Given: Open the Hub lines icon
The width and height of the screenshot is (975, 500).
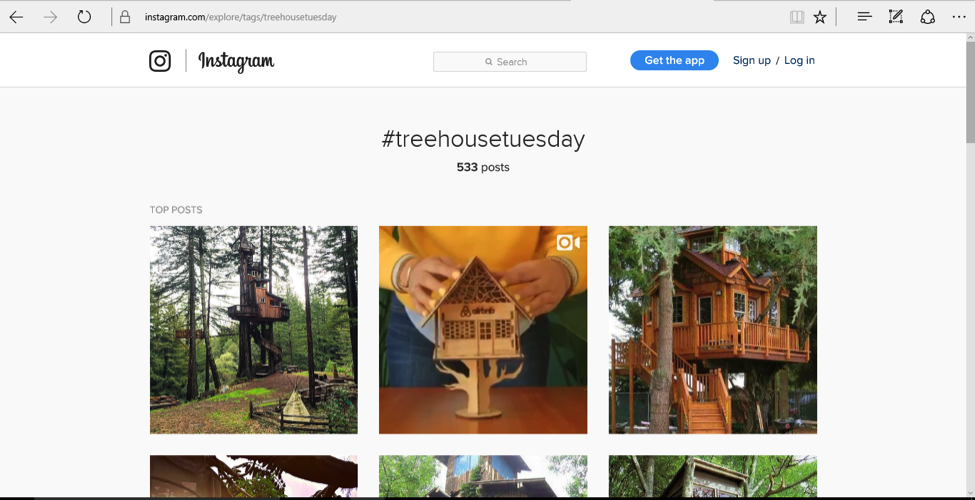Looking at the screenshot, I should [864, 17].
